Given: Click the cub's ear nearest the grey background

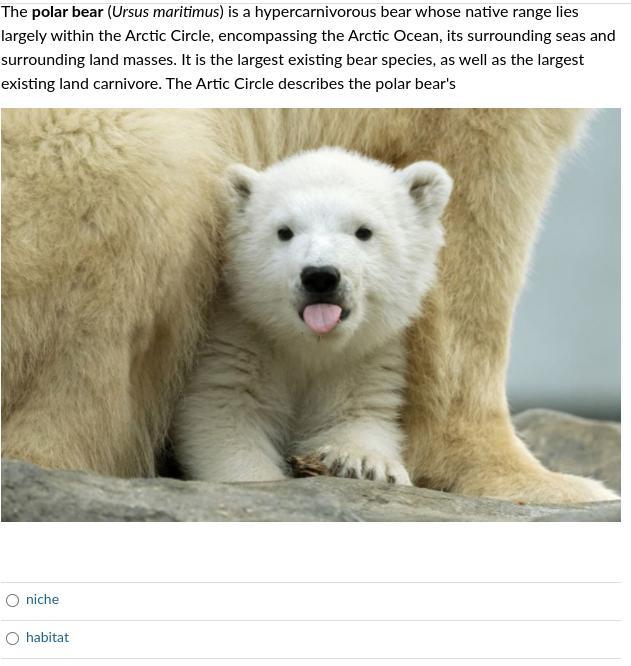Looking at the screenshot, I should click(x=427, y=186).
